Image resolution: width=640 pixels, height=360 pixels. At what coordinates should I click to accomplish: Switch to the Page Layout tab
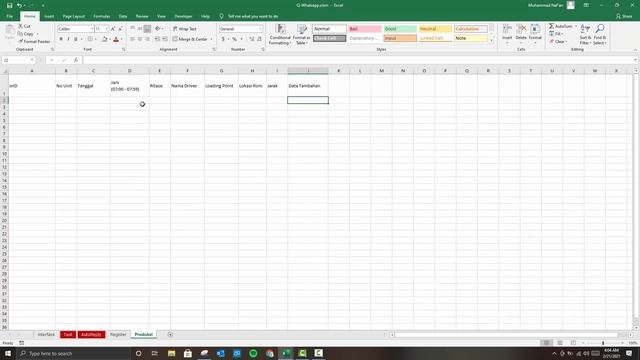73,16
